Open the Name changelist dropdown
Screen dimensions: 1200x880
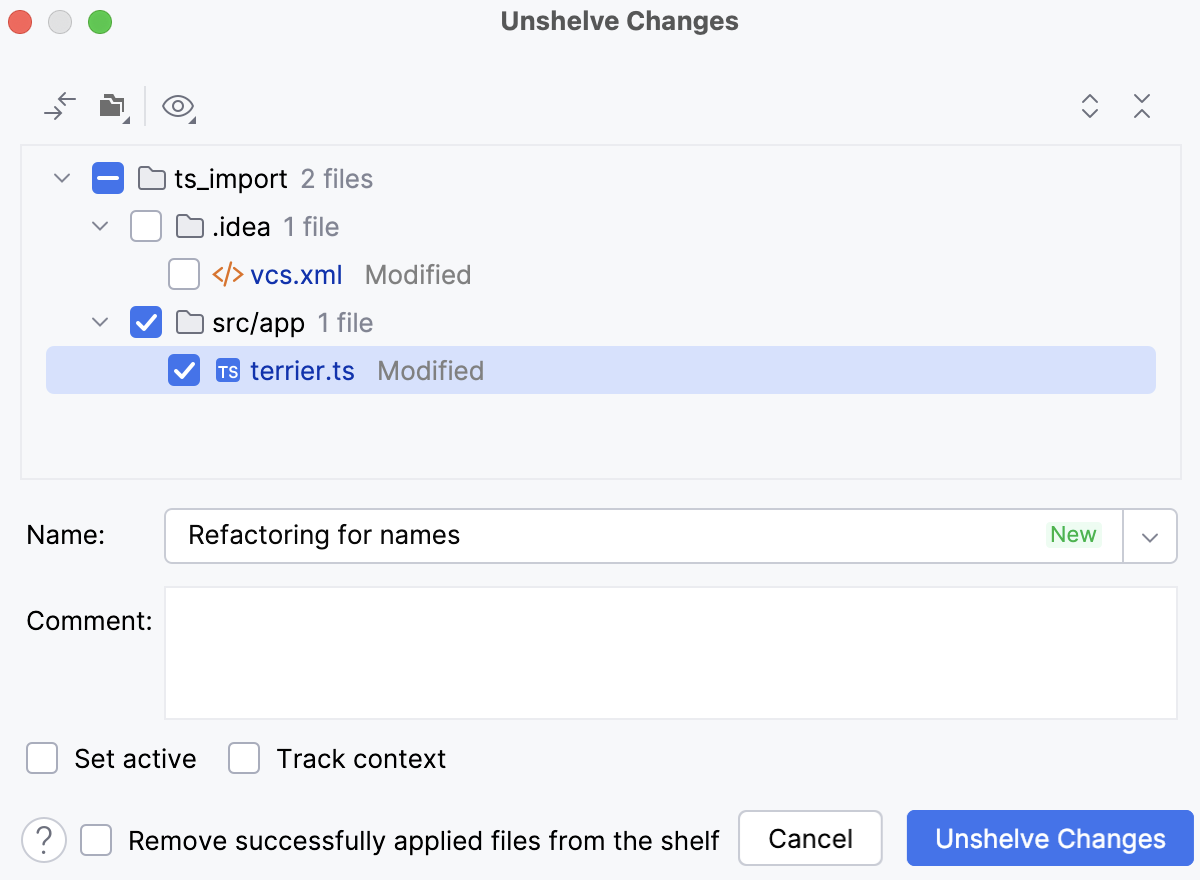click(x=1150, y=536)
